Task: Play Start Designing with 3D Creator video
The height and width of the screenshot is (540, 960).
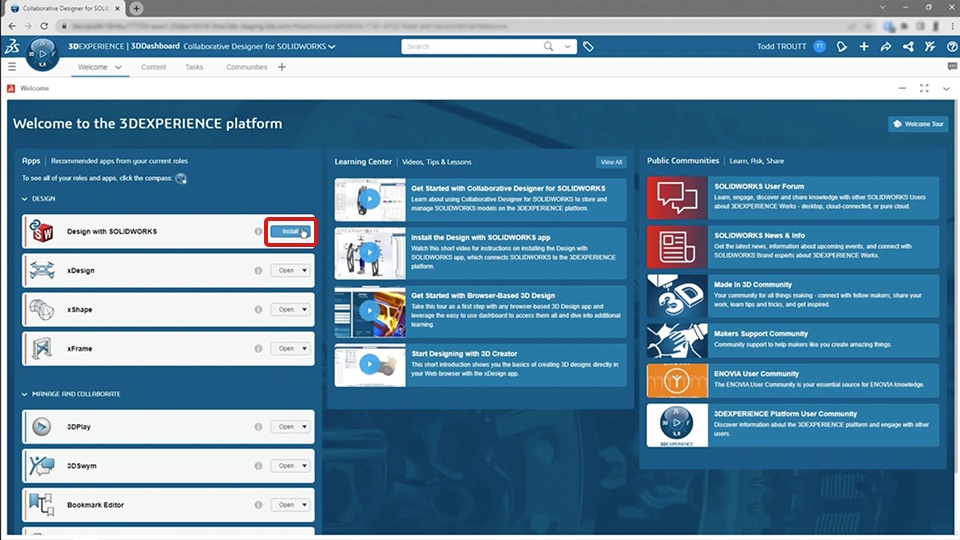Action: pyautogui.click(x=369, y=364)
